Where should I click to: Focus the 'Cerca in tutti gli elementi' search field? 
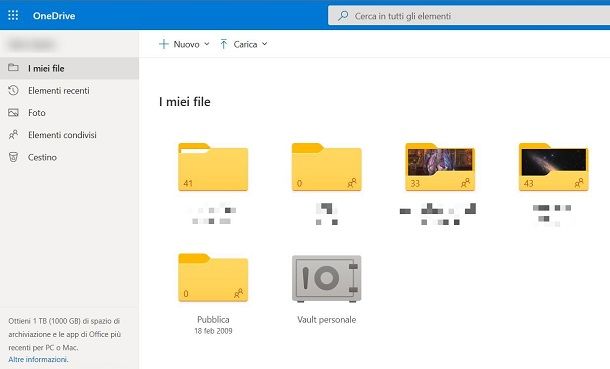[469, 16]
